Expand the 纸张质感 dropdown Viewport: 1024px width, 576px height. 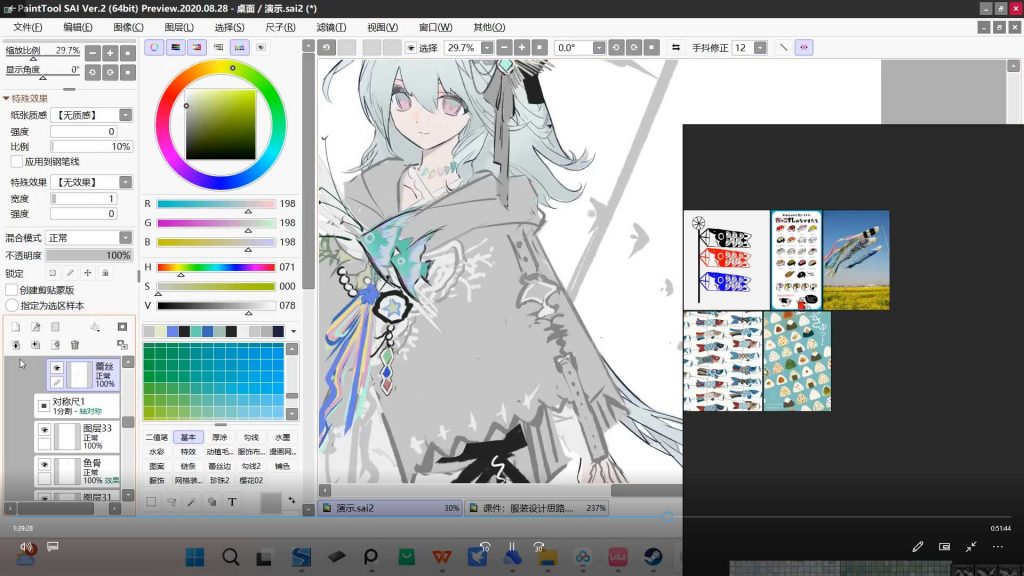click(125, 115)
